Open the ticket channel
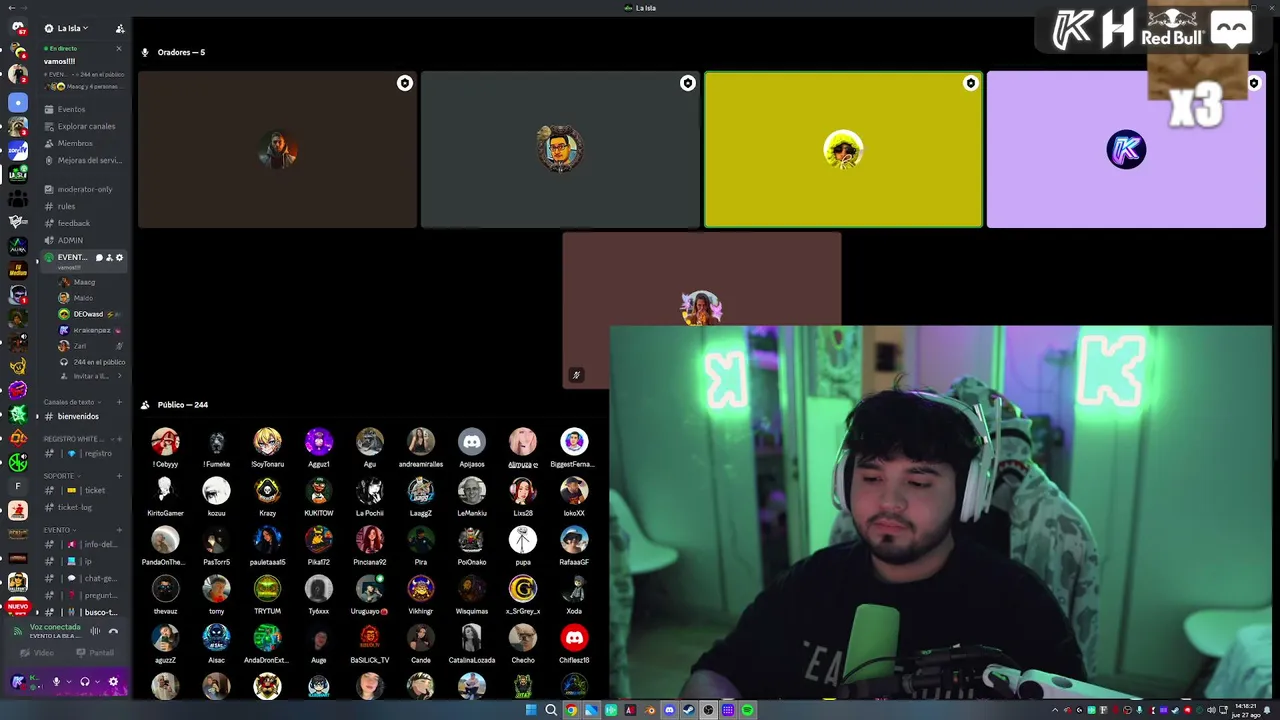This screenshot has width=1280, height=720. pos(83,490)
